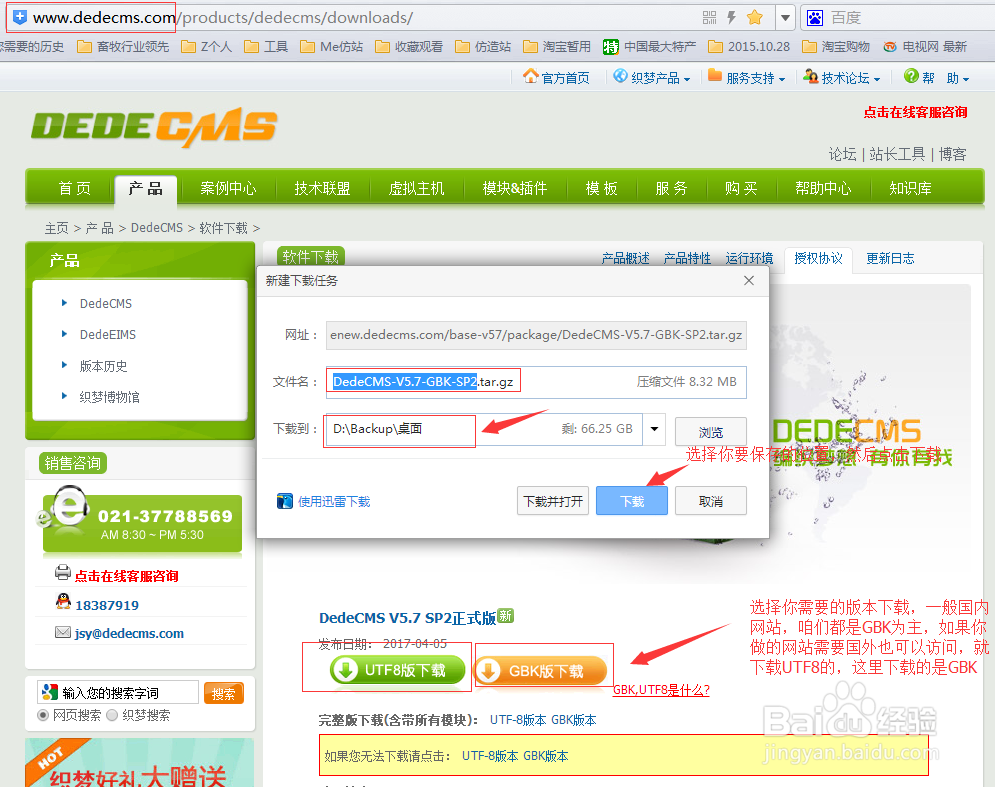Click the Baidu paw search engine icon
This screenshot has height=787, width=995.
point(815,18)
